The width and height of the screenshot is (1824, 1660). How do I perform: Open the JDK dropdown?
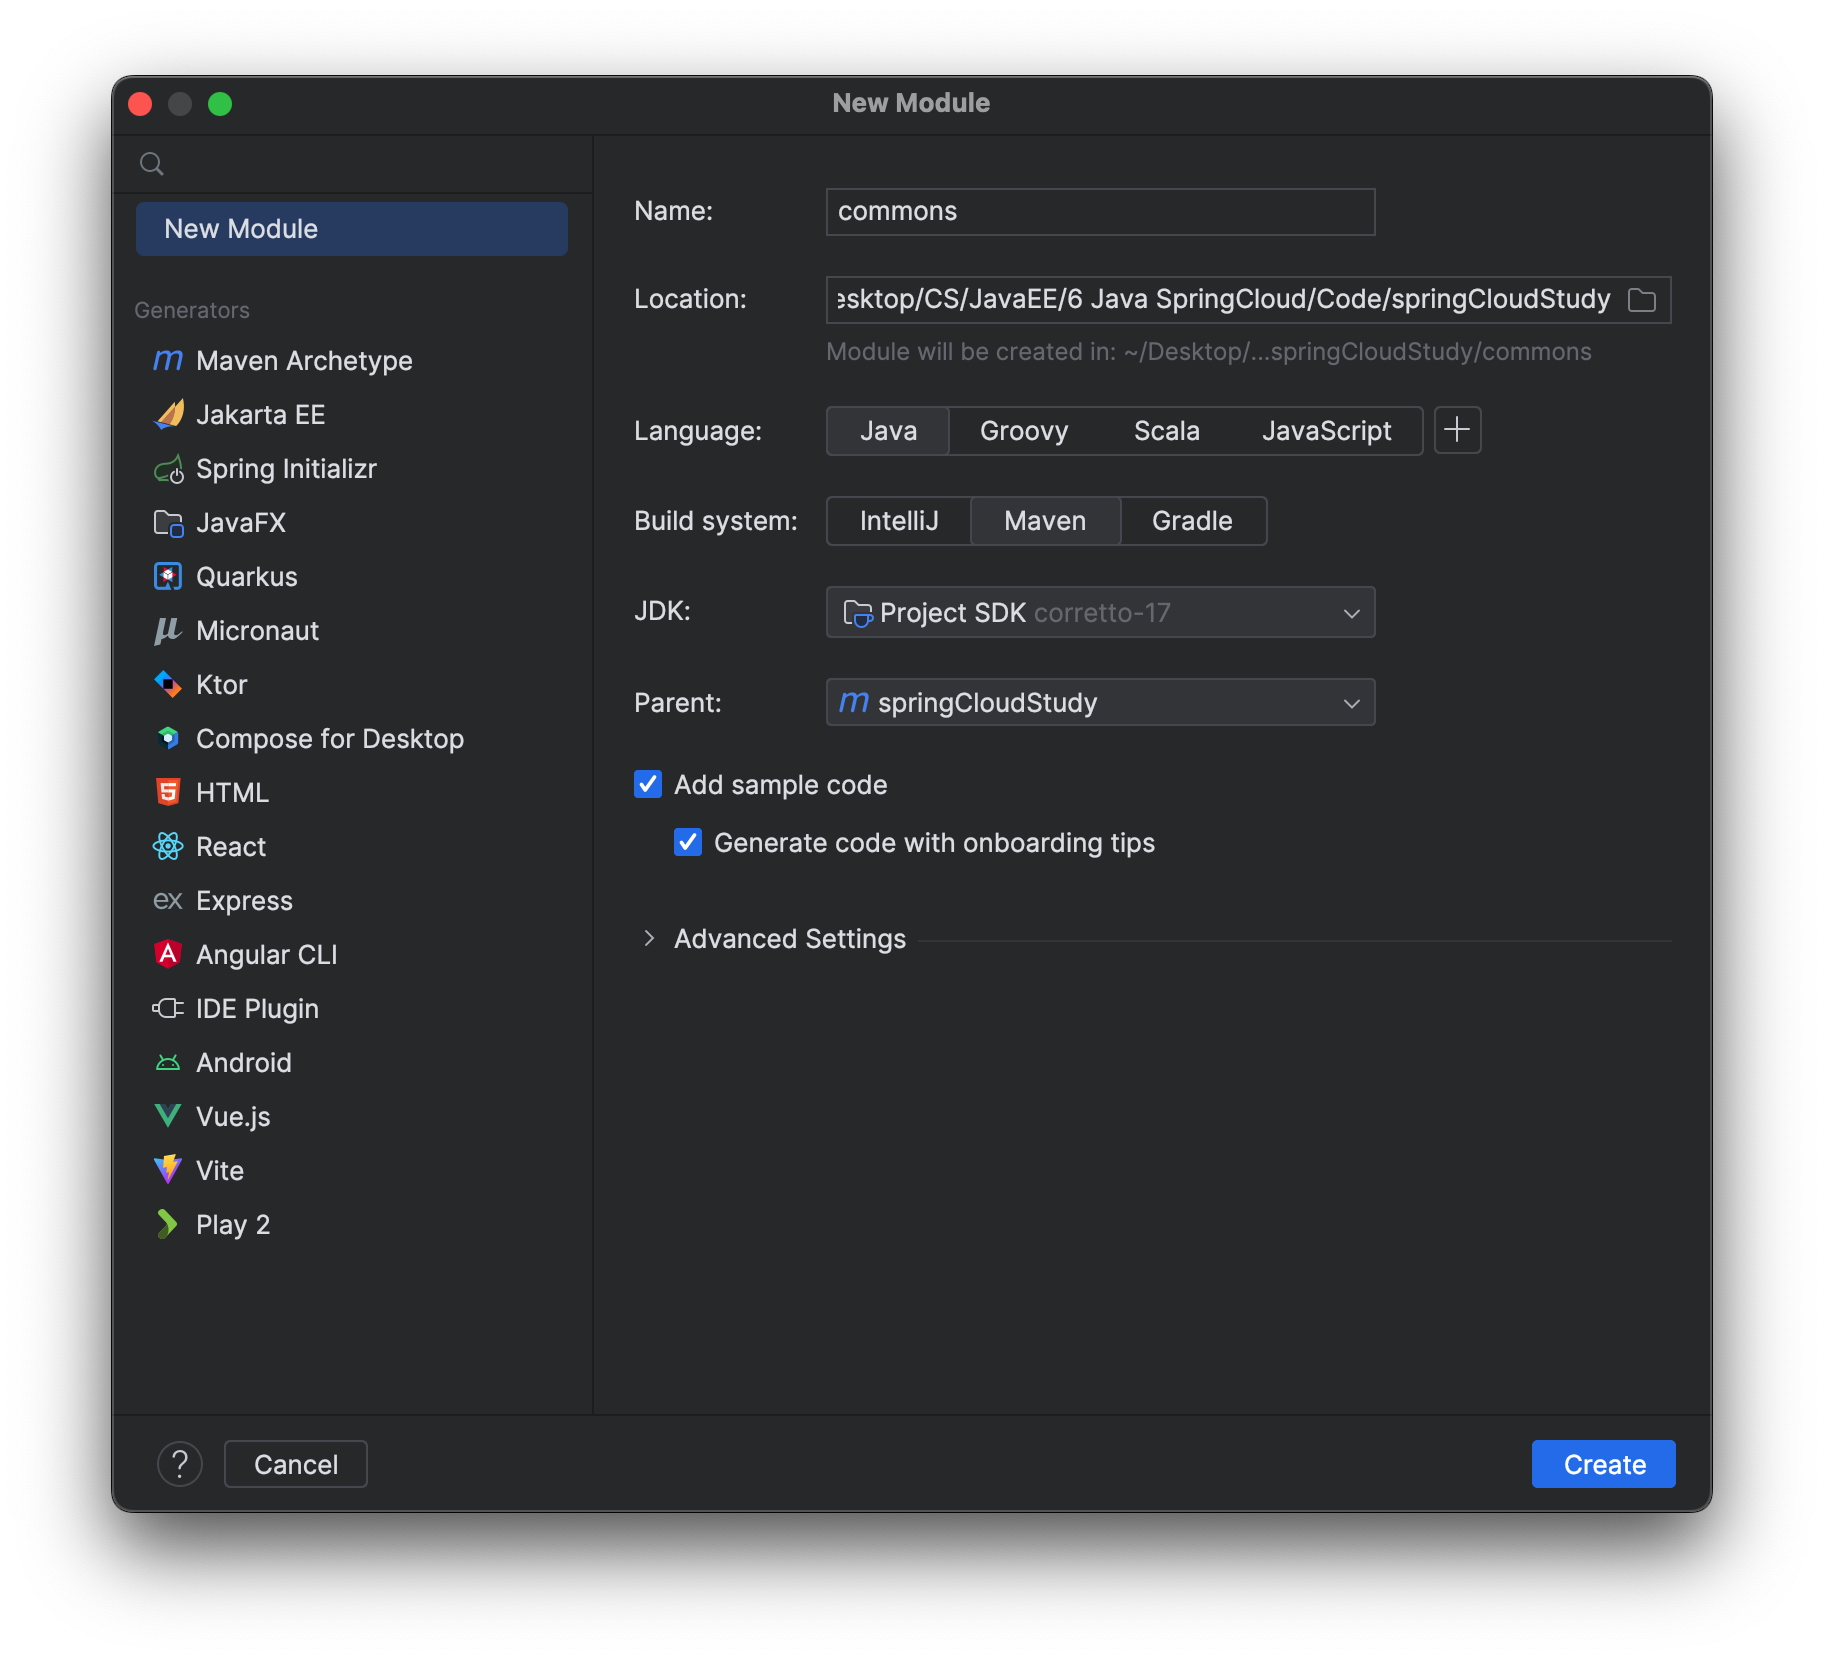[x=1100, y=612]
